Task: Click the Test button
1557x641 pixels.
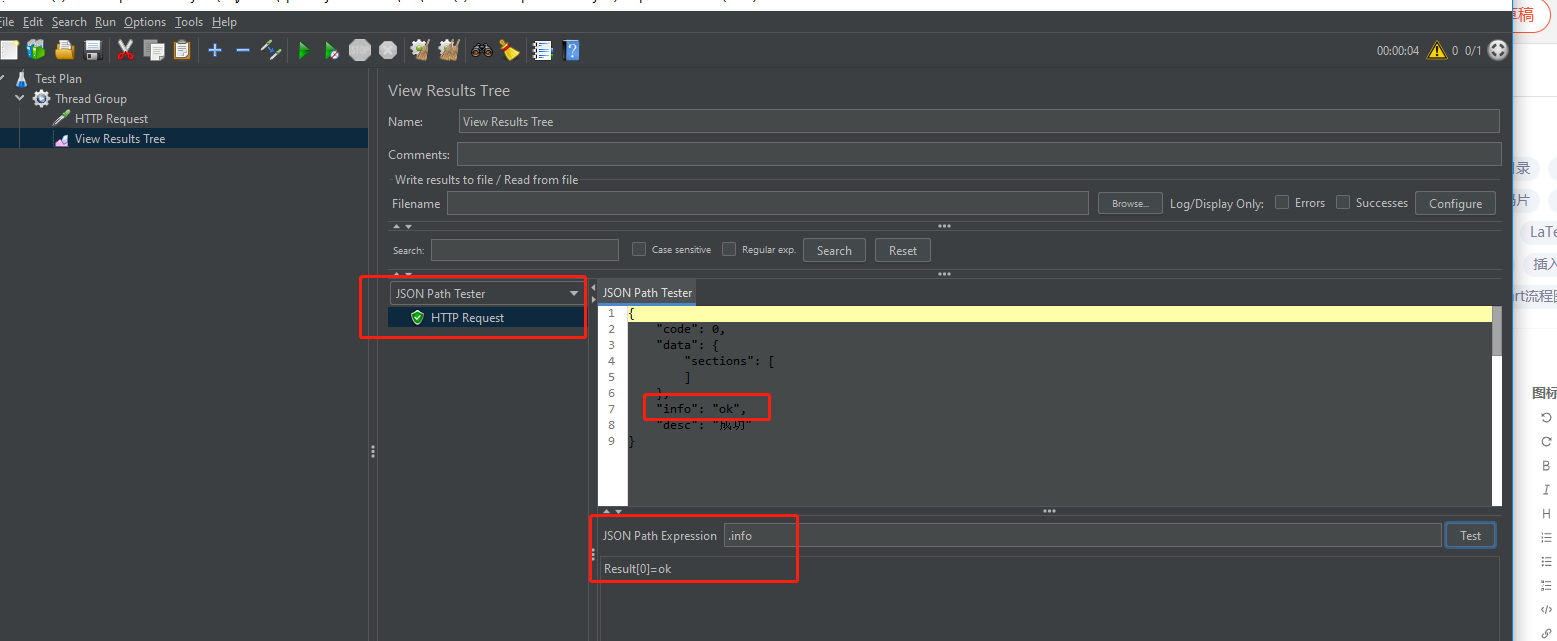Action: click(x=1470, y=535)
